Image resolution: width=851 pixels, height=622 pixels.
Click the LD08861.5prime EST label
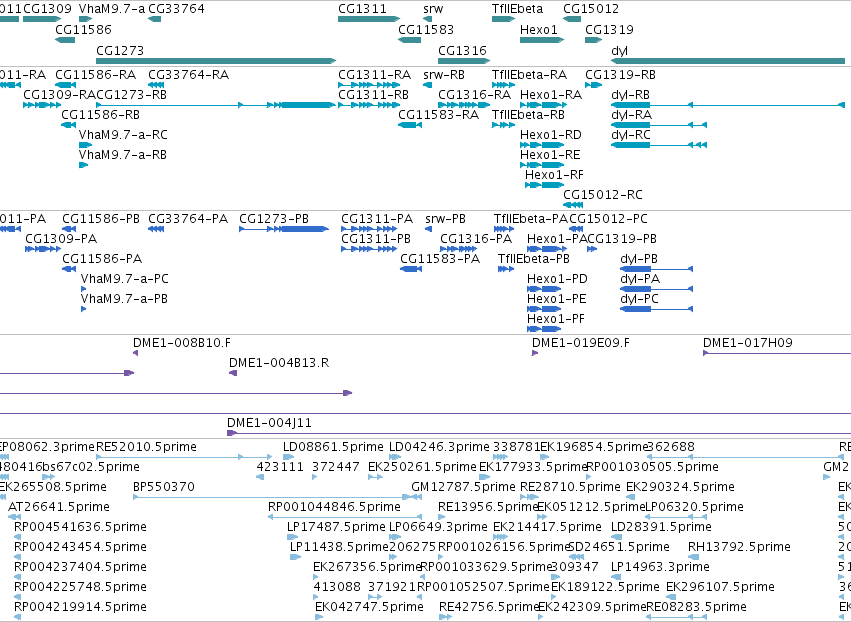tap(333, 447)
